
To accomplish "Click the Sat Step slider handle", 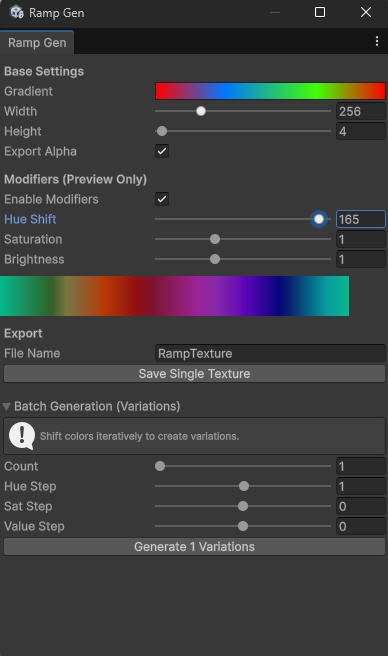I will 243,506.
